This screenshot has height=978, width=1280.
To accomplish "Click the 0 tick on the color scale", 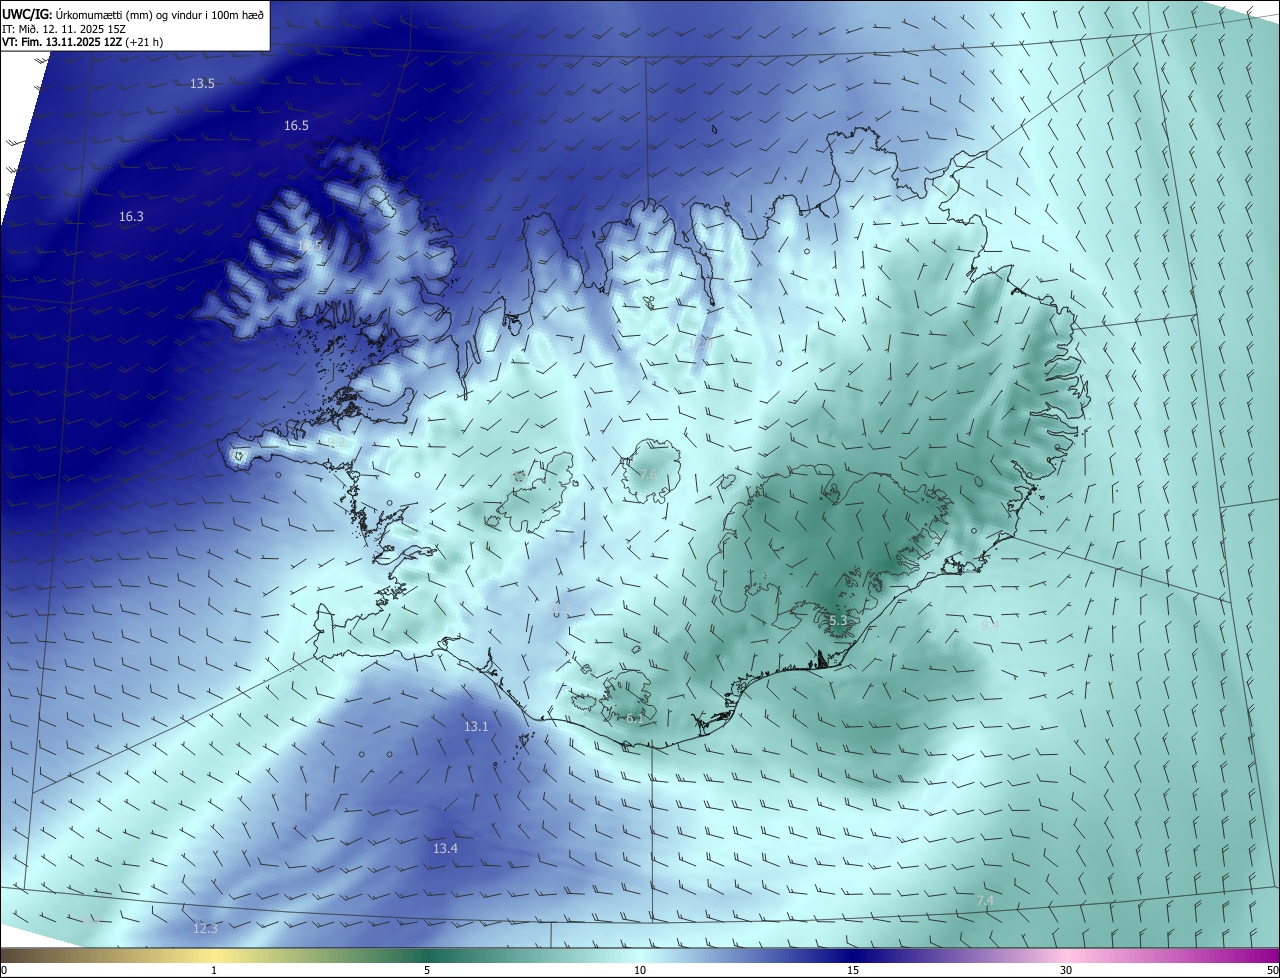I will pos(4,970).
